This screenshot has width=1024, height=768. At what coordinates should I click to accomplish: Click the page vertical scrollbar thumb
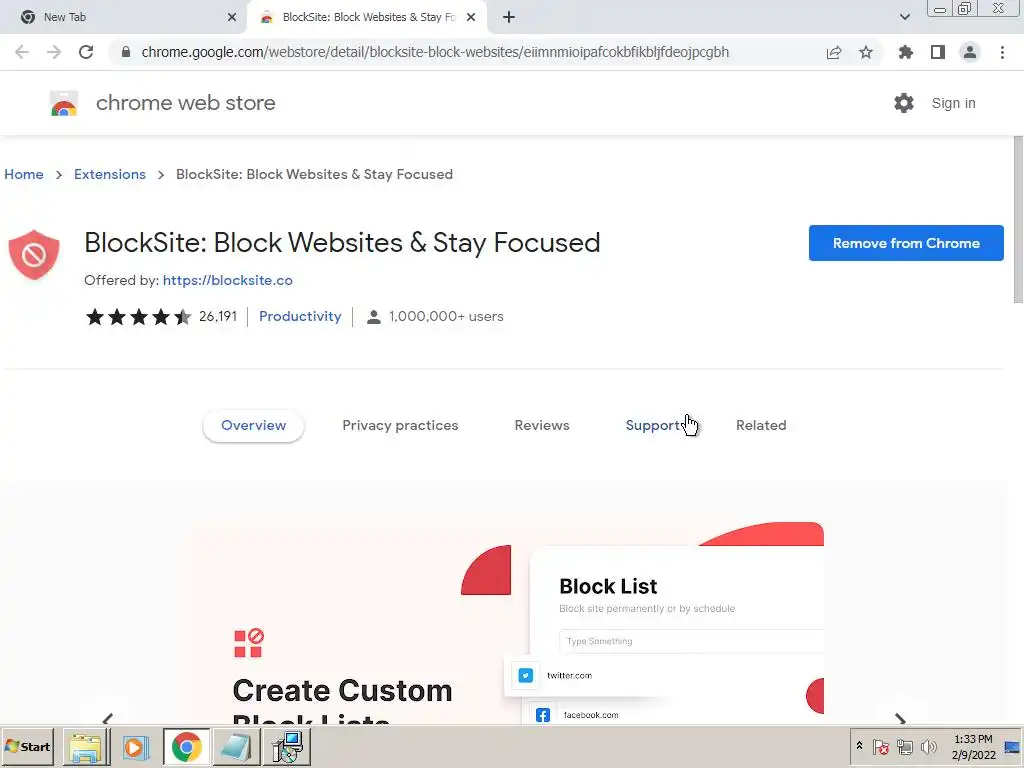[1017, 219]
